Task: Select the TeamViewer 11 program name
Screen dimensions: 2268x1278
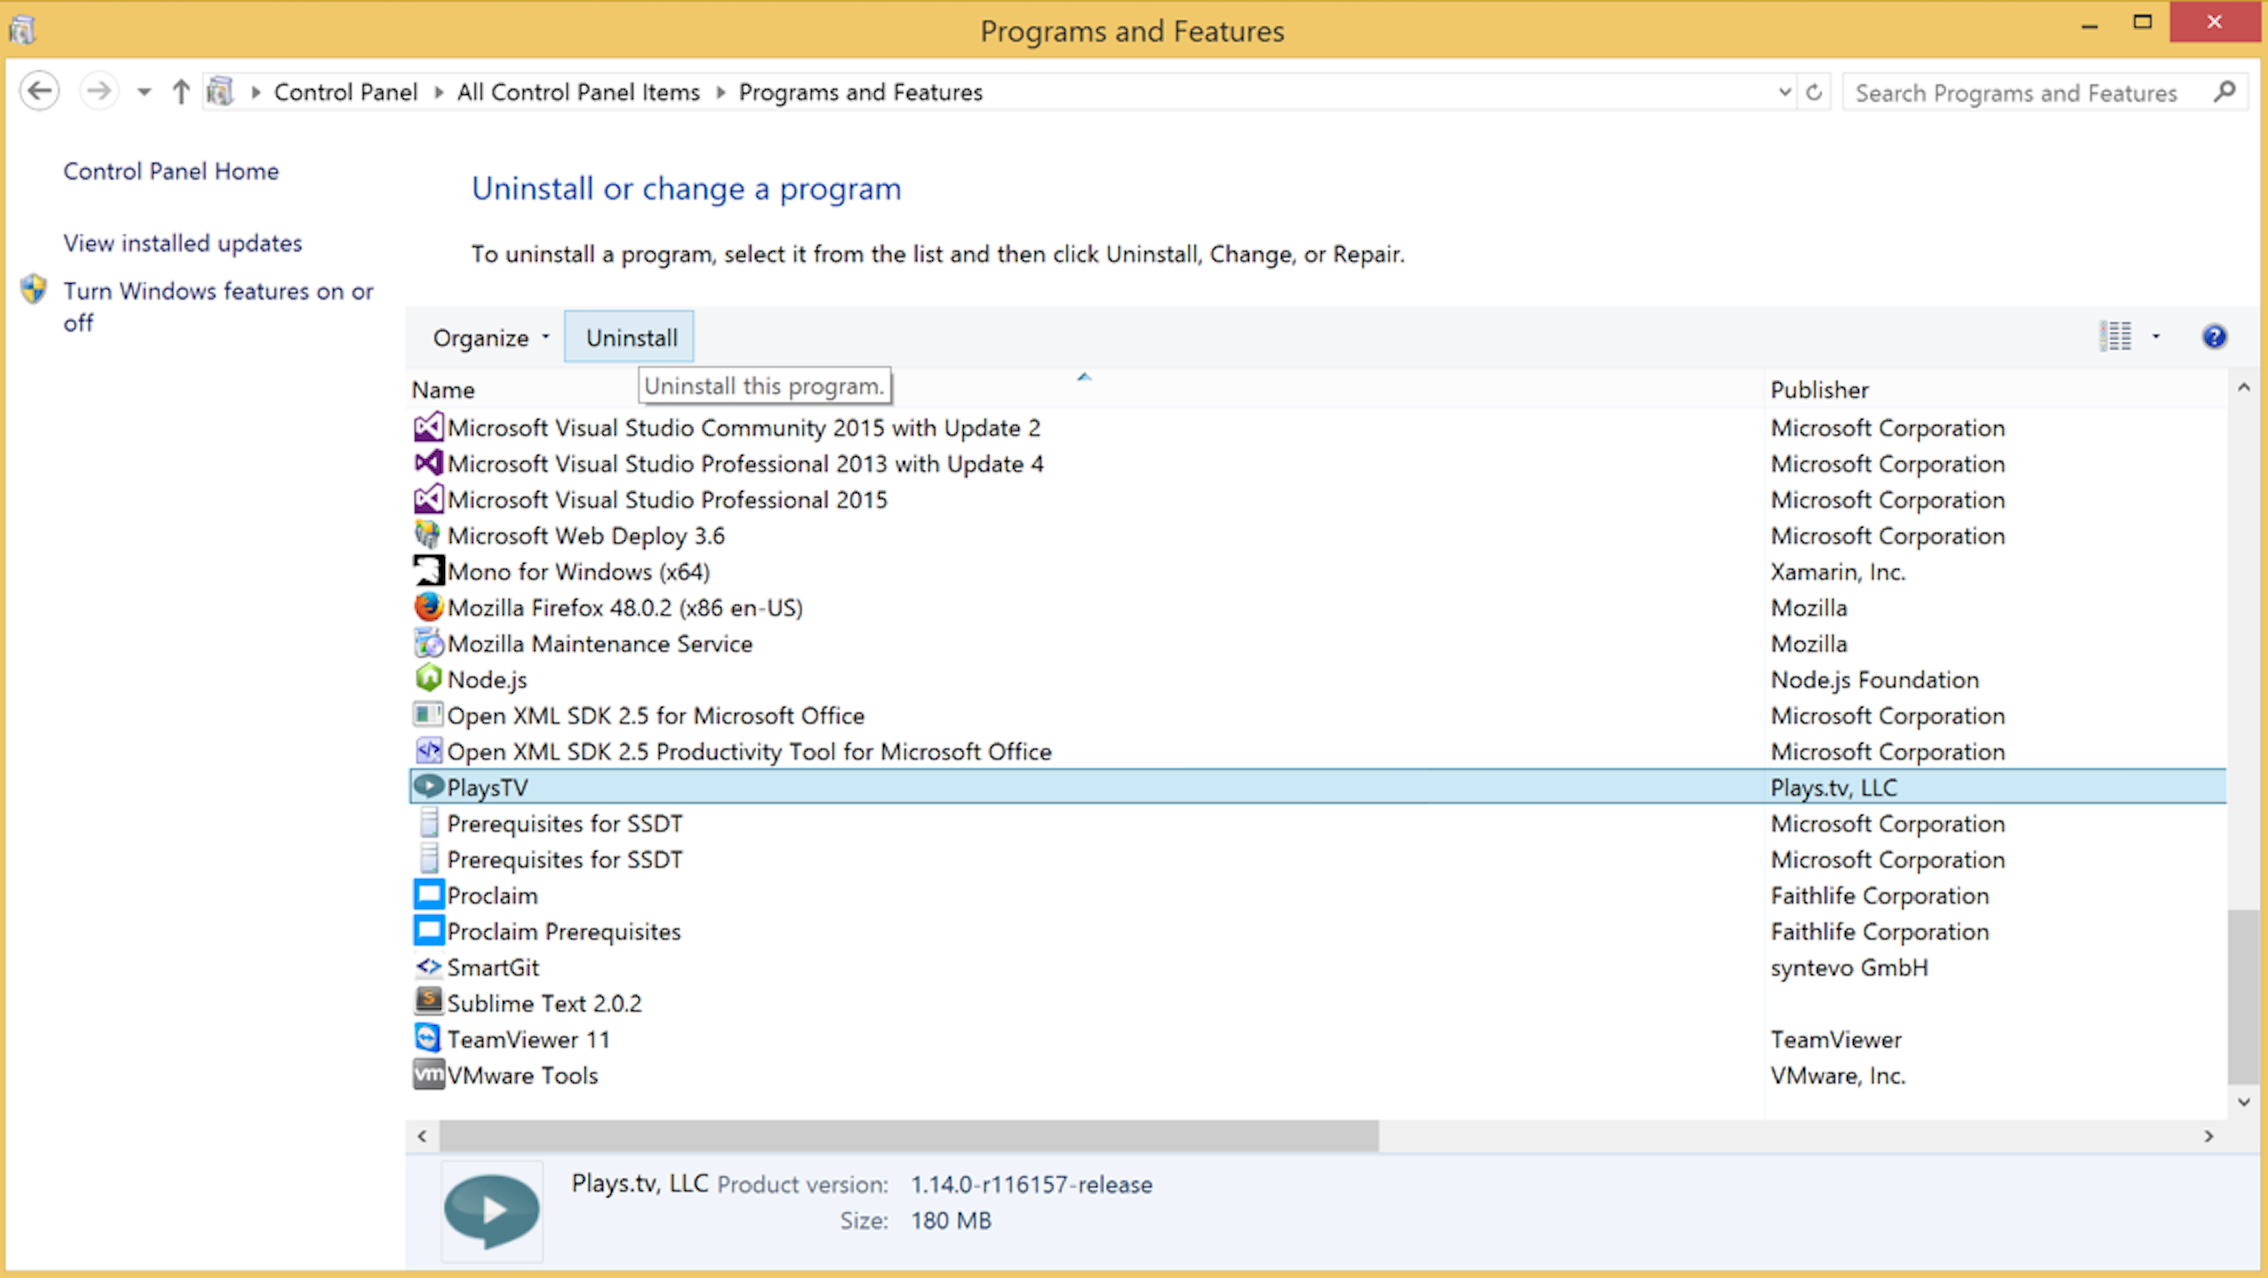Action: click(x=528, y=1040)
